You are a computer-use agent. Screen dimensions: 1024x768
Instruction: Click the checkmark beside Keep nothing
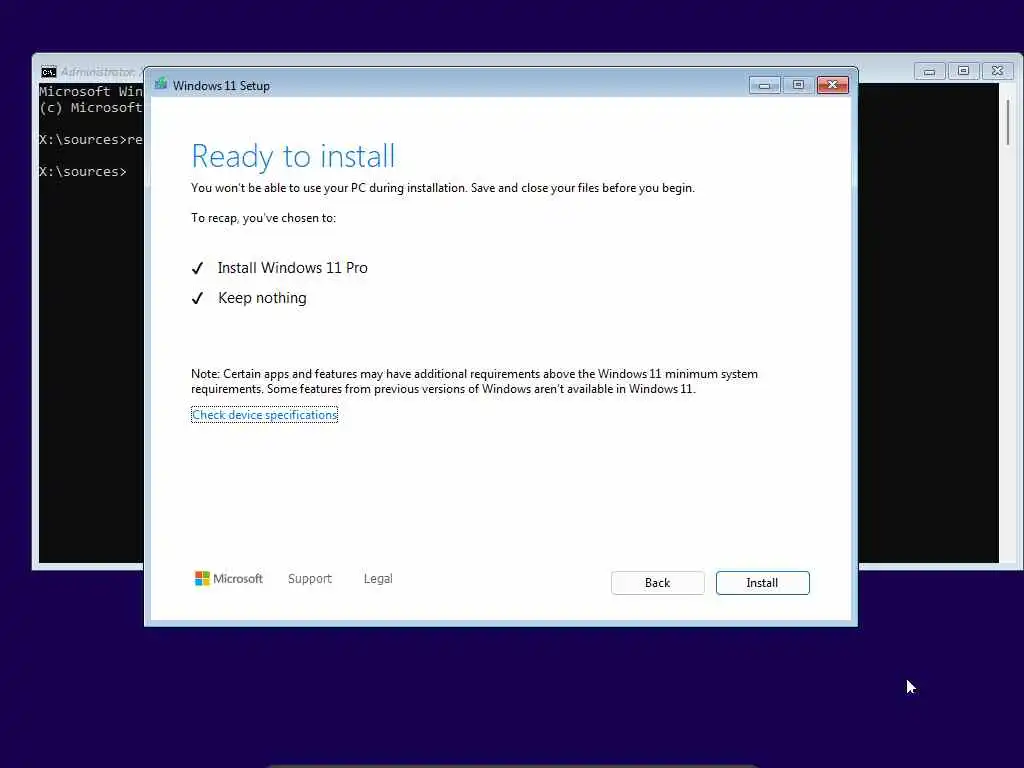tap(197, 298)
